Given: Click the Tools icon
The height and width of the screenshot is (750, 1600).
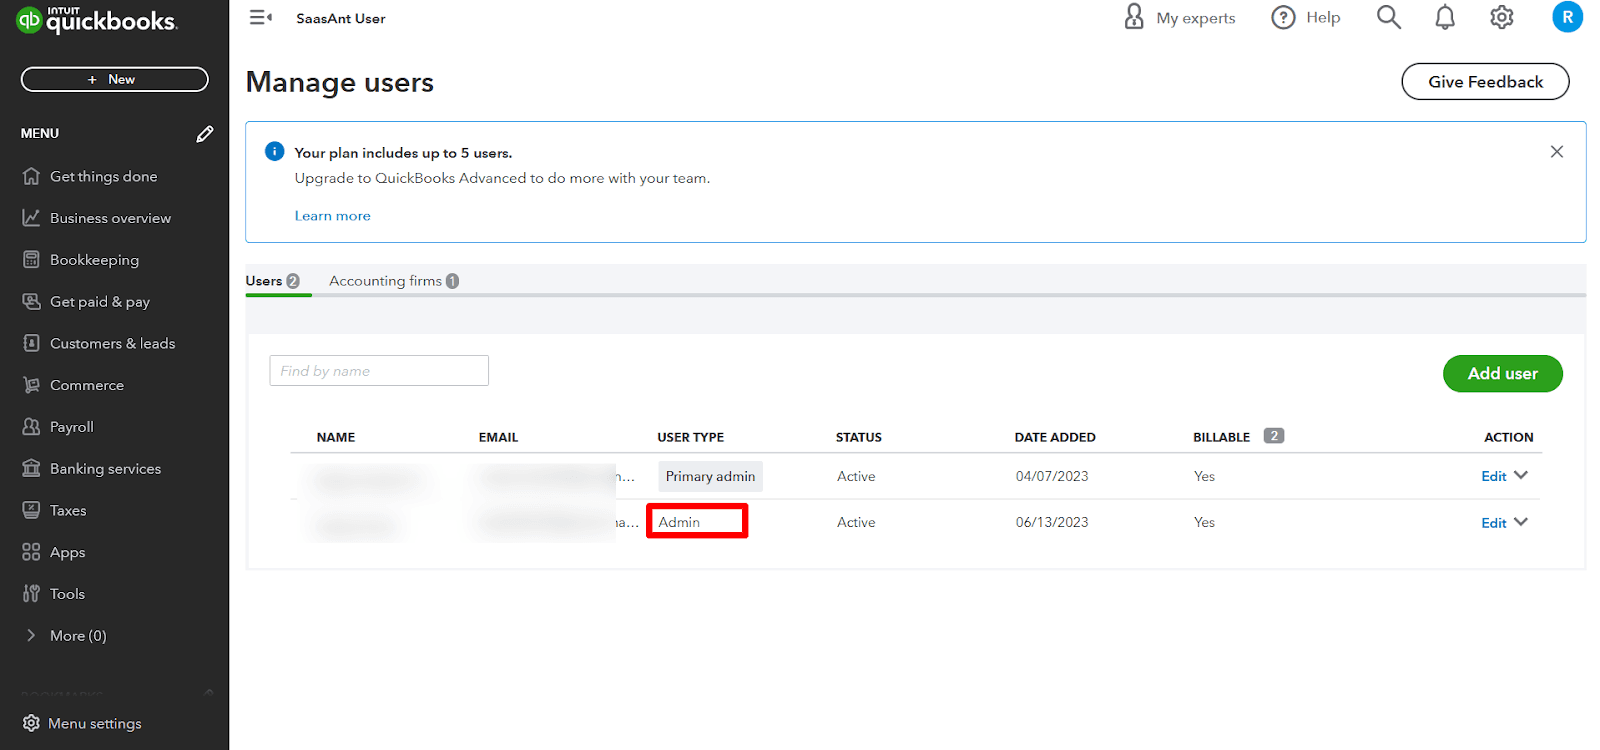Looking at the screenshot, I should click(31, 594).
